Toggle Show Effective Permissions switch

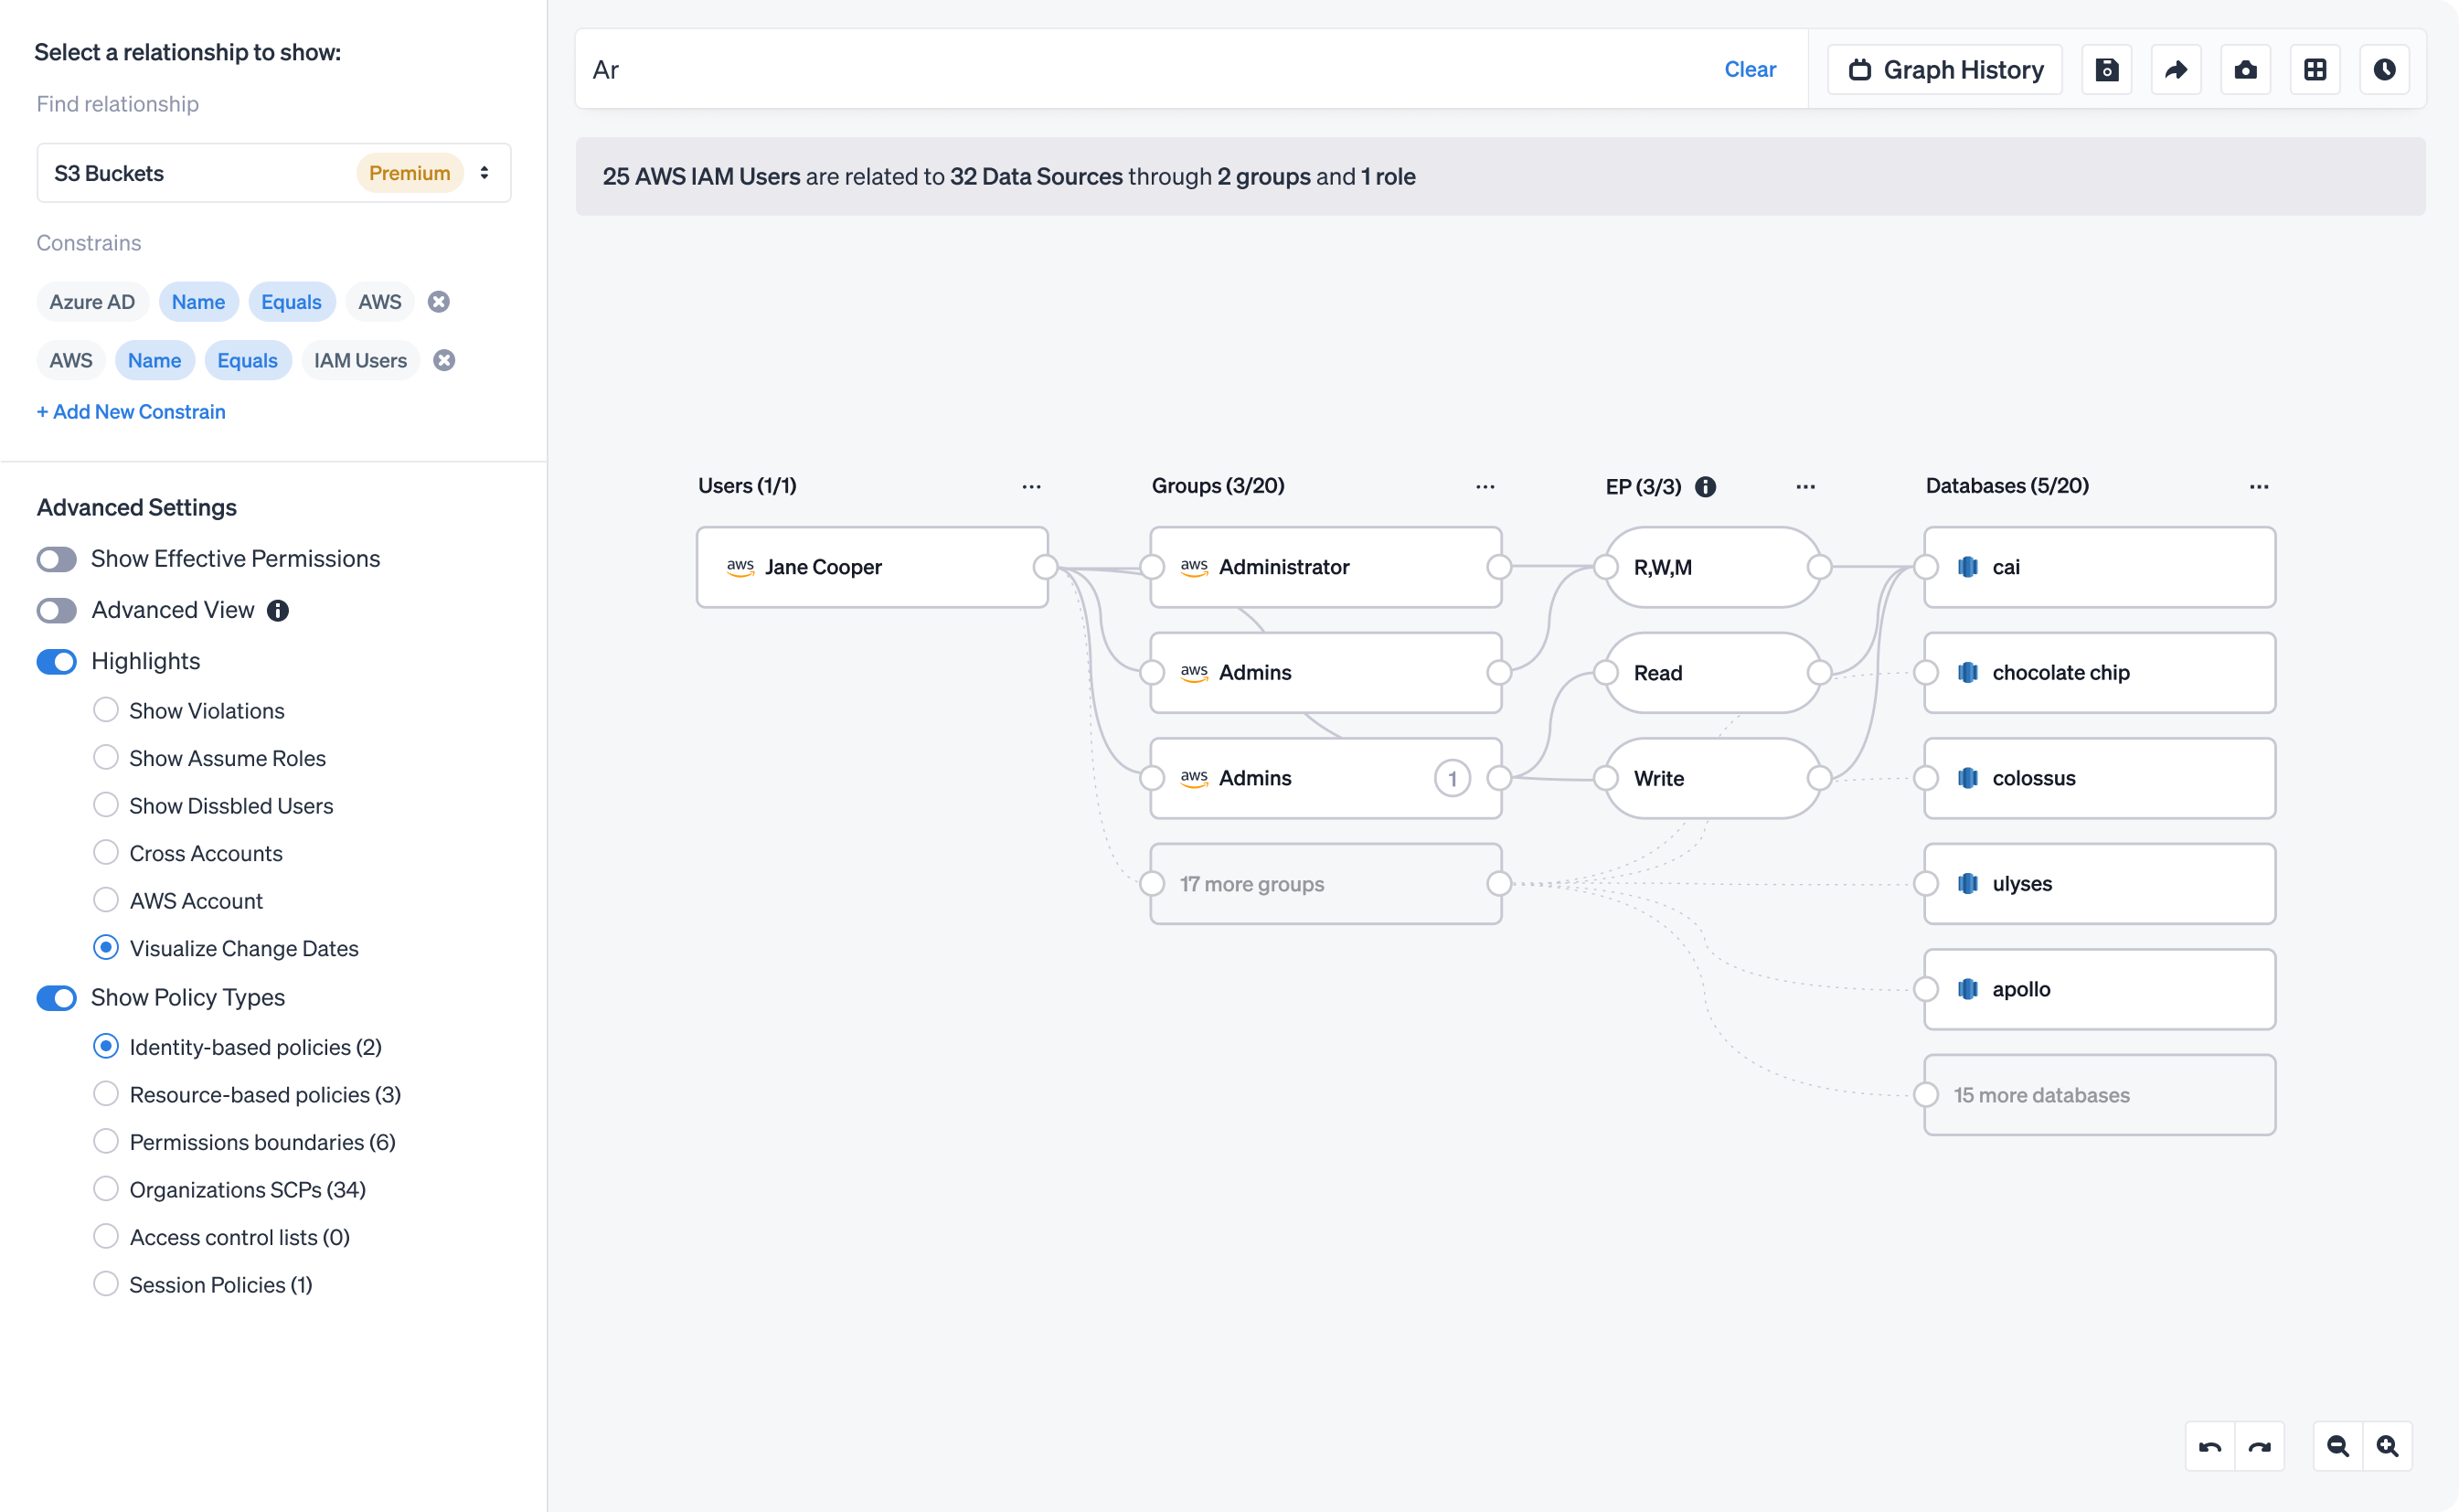click(x=57, y=559)
